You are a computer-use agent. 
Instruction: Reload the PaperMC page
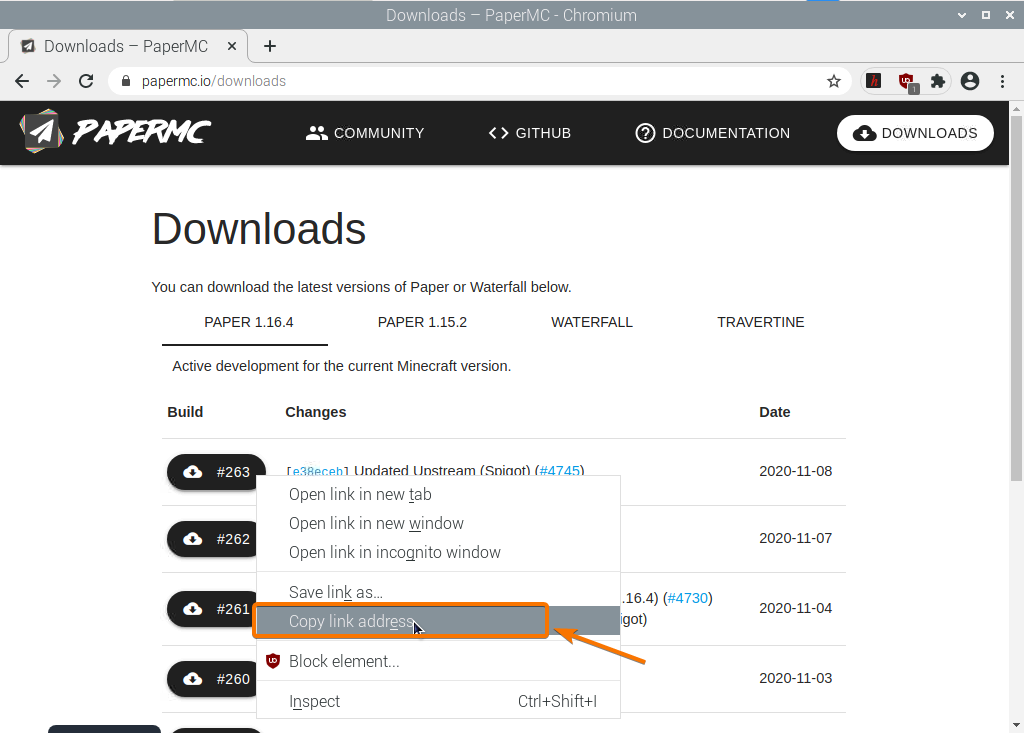(86, 81)
